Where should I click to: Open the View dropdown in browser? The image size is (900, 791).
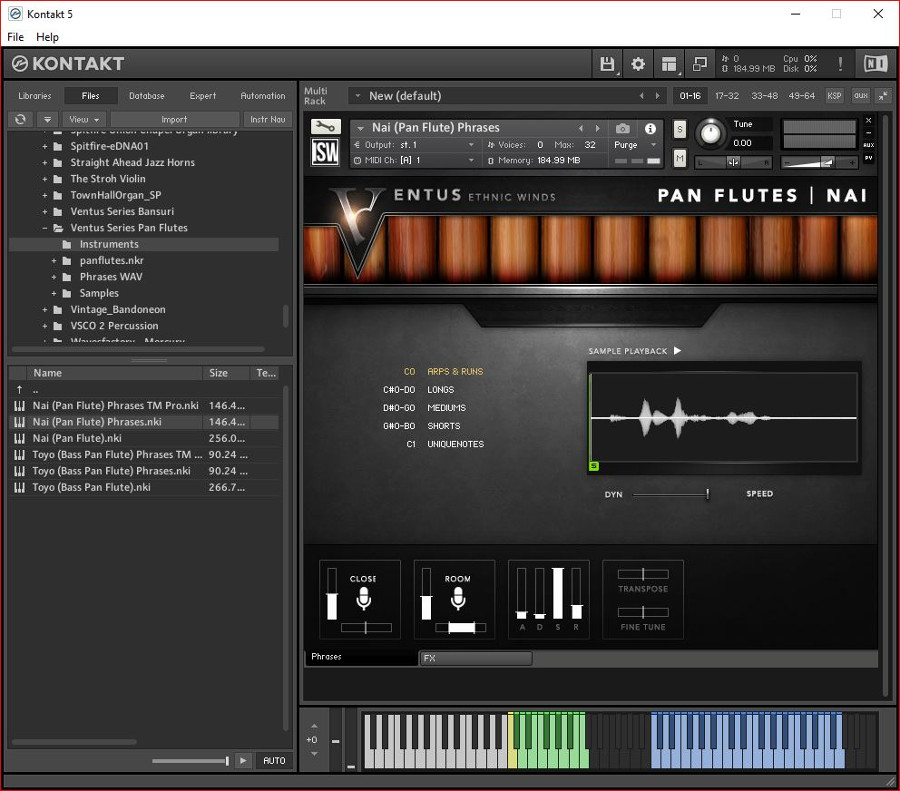(x=84, y=119)
